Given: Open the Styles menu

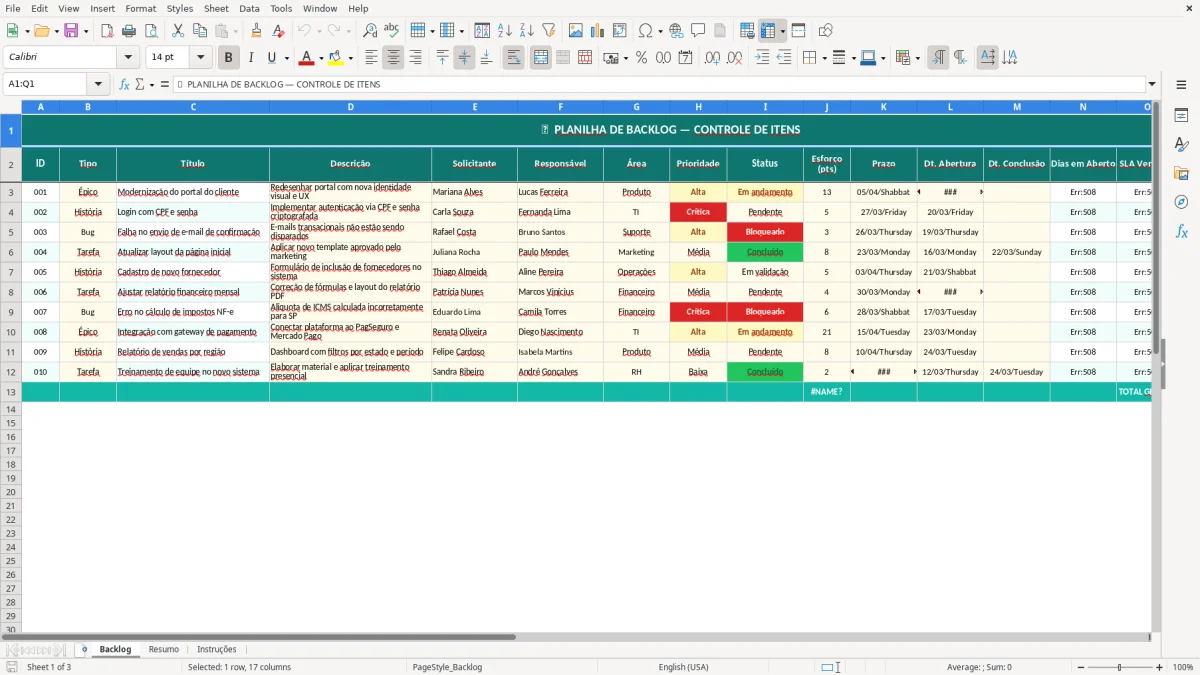Looking at the screenshot, I should click(x=180, y=8).
